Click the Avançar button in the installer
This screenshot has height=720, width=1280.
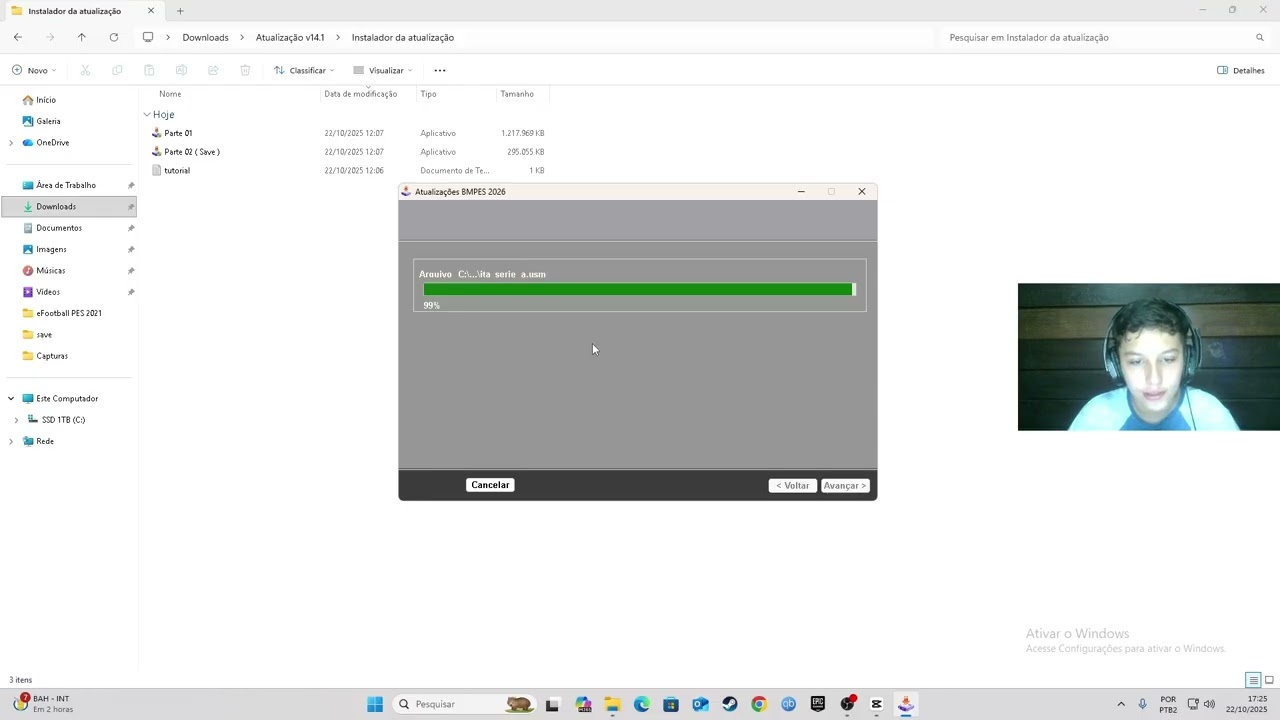tap(845, 486)
